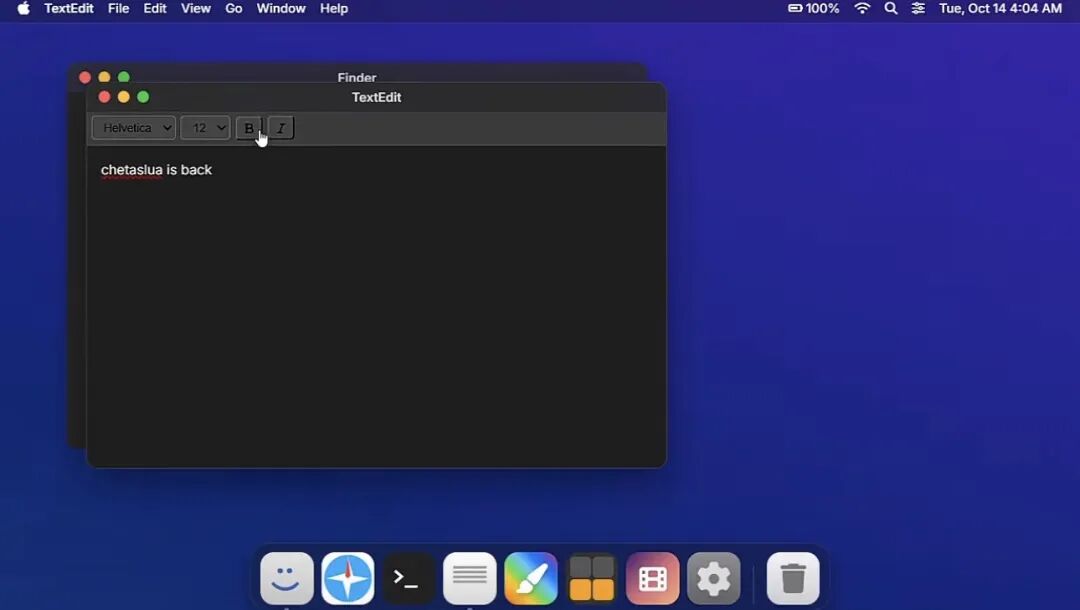Open Spotlight search from menu bar

point(891,9)
